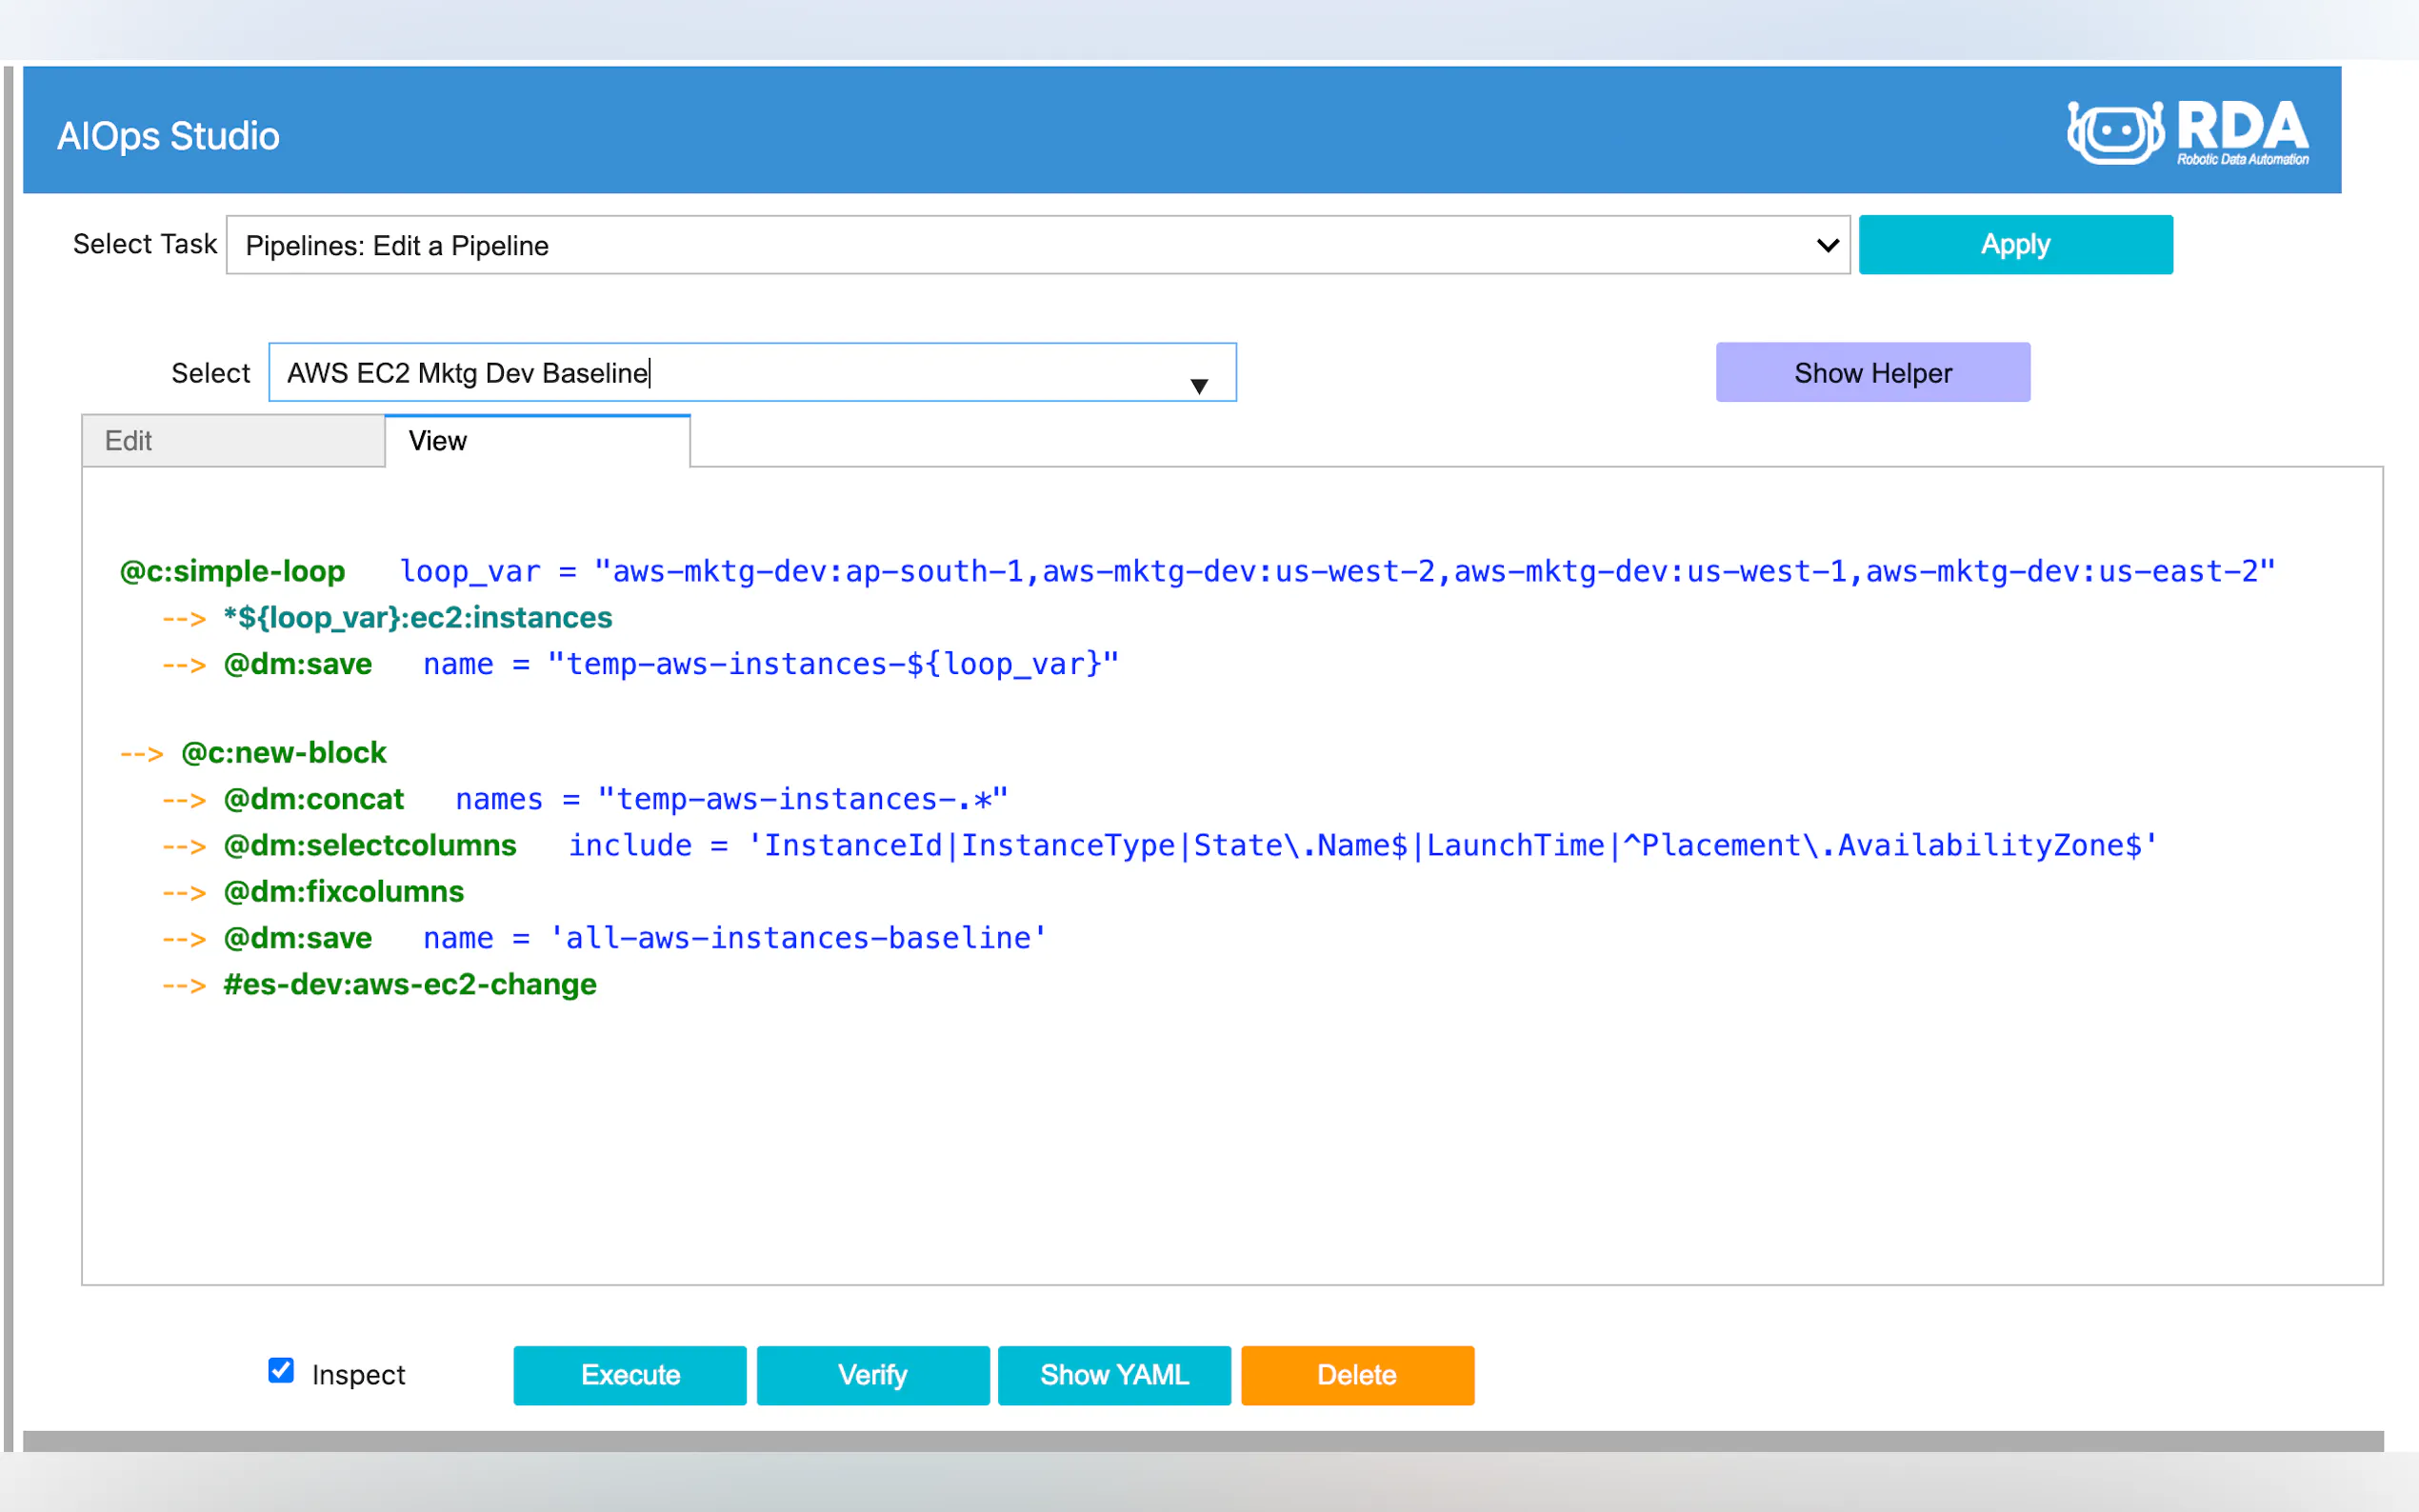Viewport: 2419px width, 1512px height.
Task: Click the Show Helper button
Action: tap(1872, 373)
